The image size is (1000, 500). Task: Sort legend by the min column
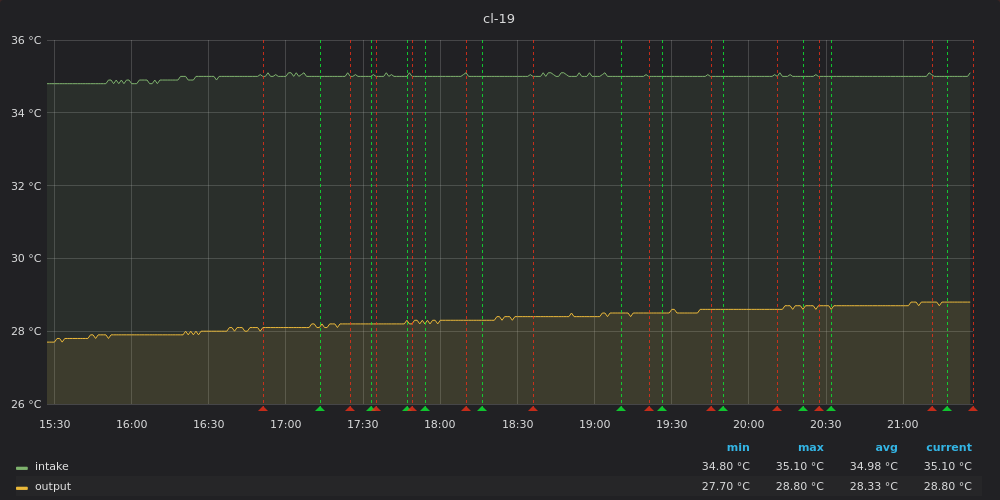[738, 448]
